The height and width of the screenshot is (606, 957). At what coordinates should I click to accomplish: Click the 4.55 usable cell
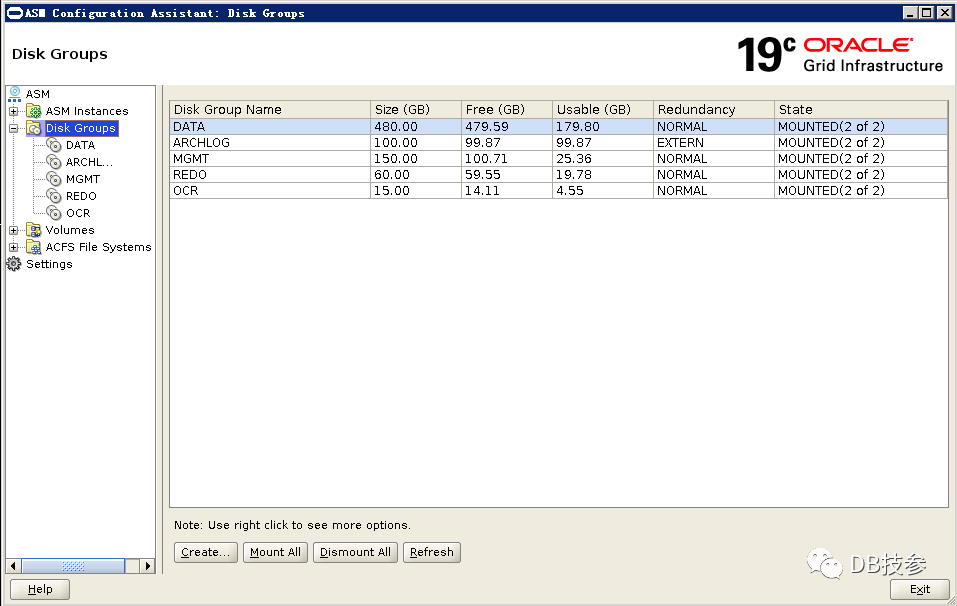(602, 190)
